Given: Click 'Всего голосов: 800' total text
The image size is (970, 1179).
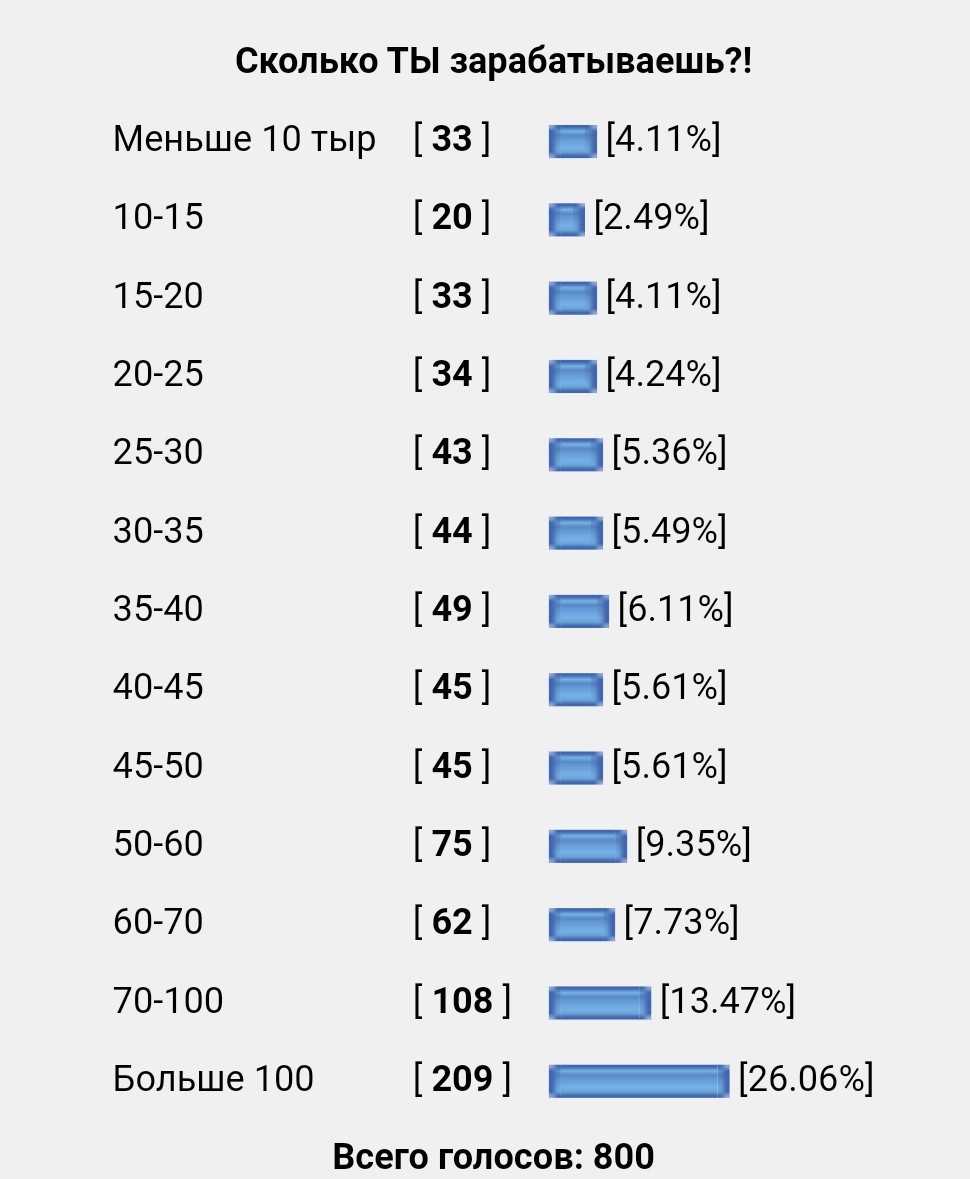Looking at the screenshot, I should (493, 1156).
